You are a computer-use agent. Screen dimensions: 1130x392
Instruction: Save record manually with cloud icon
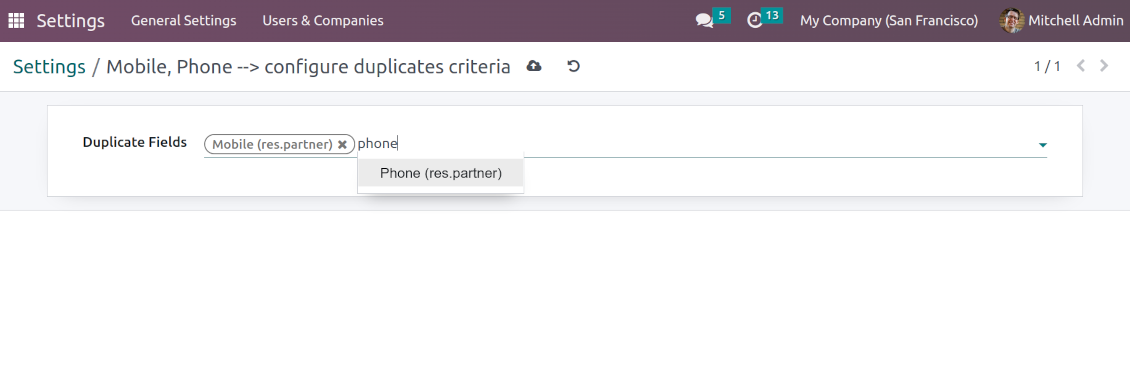click(534, 66)
